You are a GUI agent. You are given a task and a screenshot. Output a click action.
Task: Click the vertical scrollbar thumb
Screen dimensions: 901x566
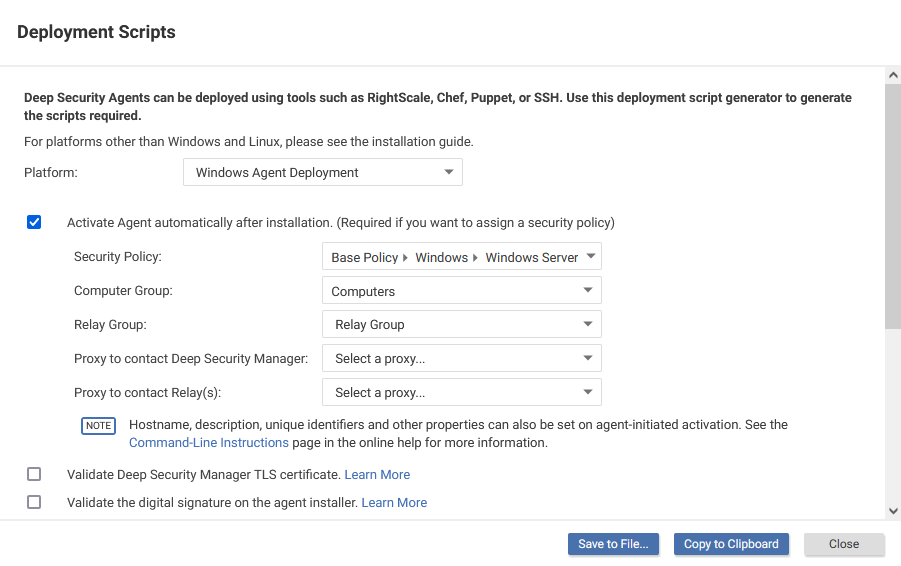[893, 207]
